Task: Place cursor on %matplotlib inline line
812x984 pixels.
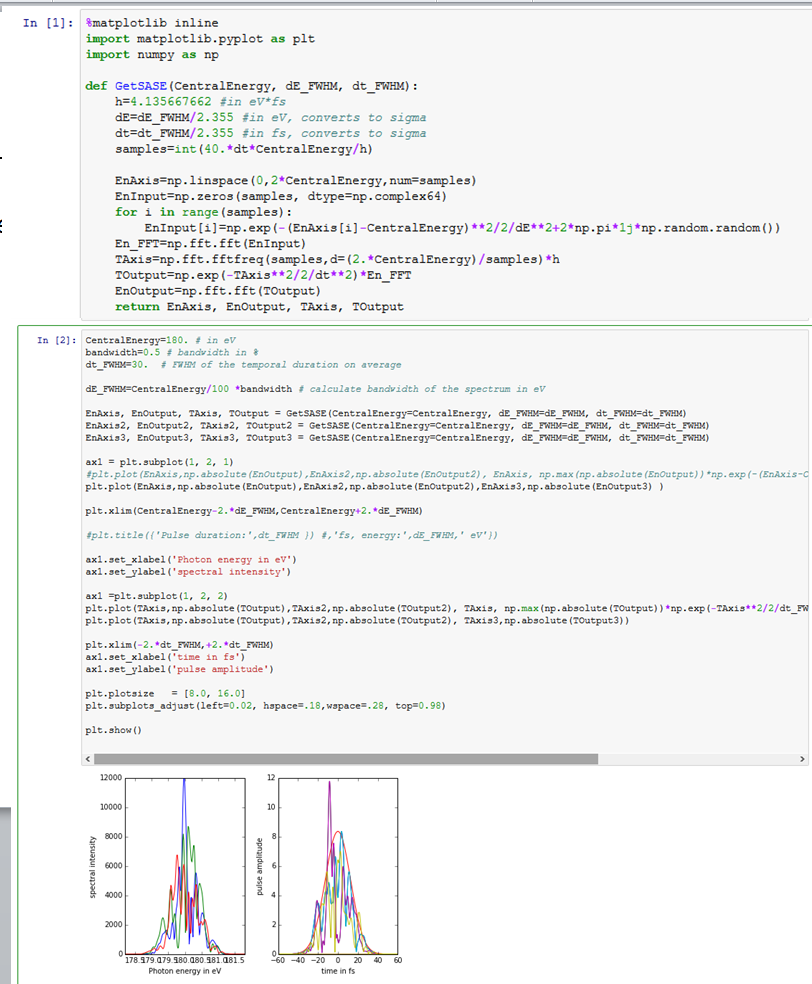Action: tap(152, 23)
